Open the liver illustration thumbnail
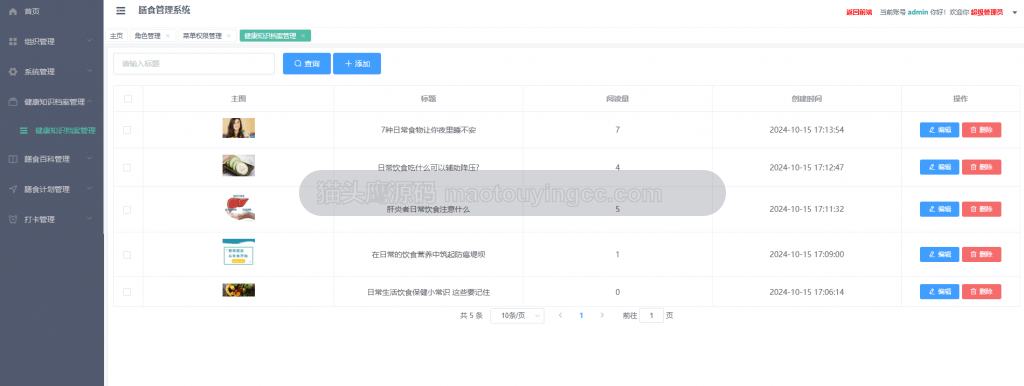This screenshot has height=386, width=1024. click(238, 208)
